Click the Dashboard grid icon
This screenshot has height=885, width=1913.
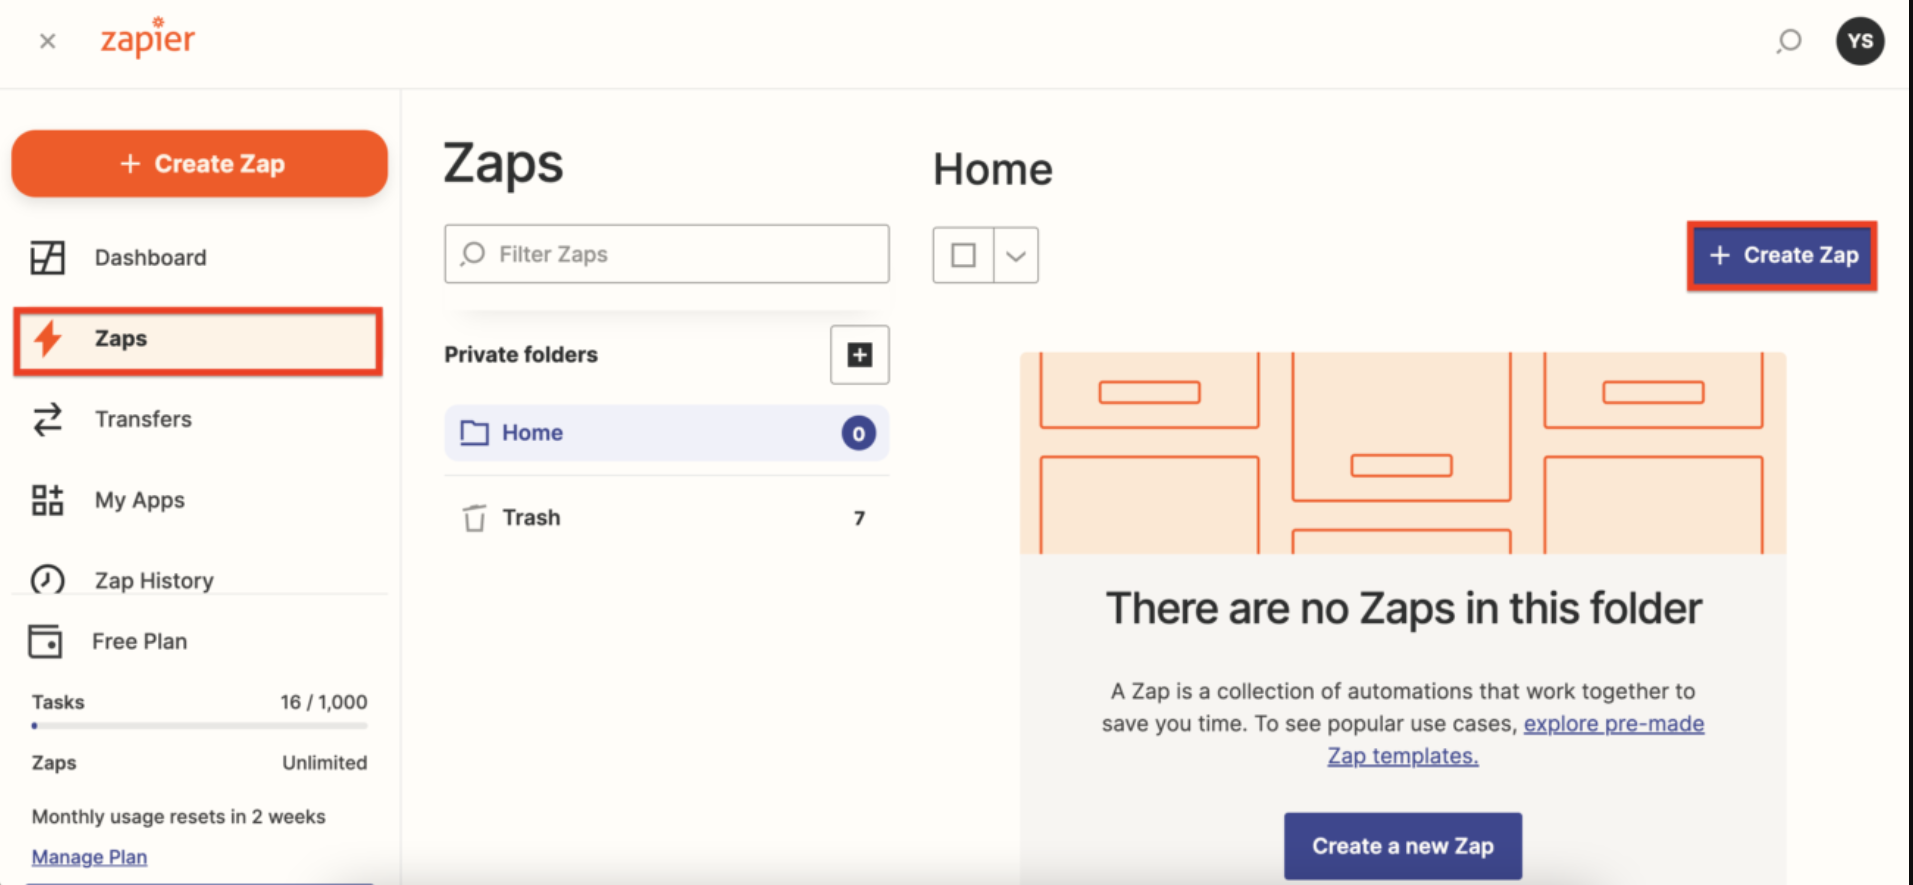coord(47,257)
